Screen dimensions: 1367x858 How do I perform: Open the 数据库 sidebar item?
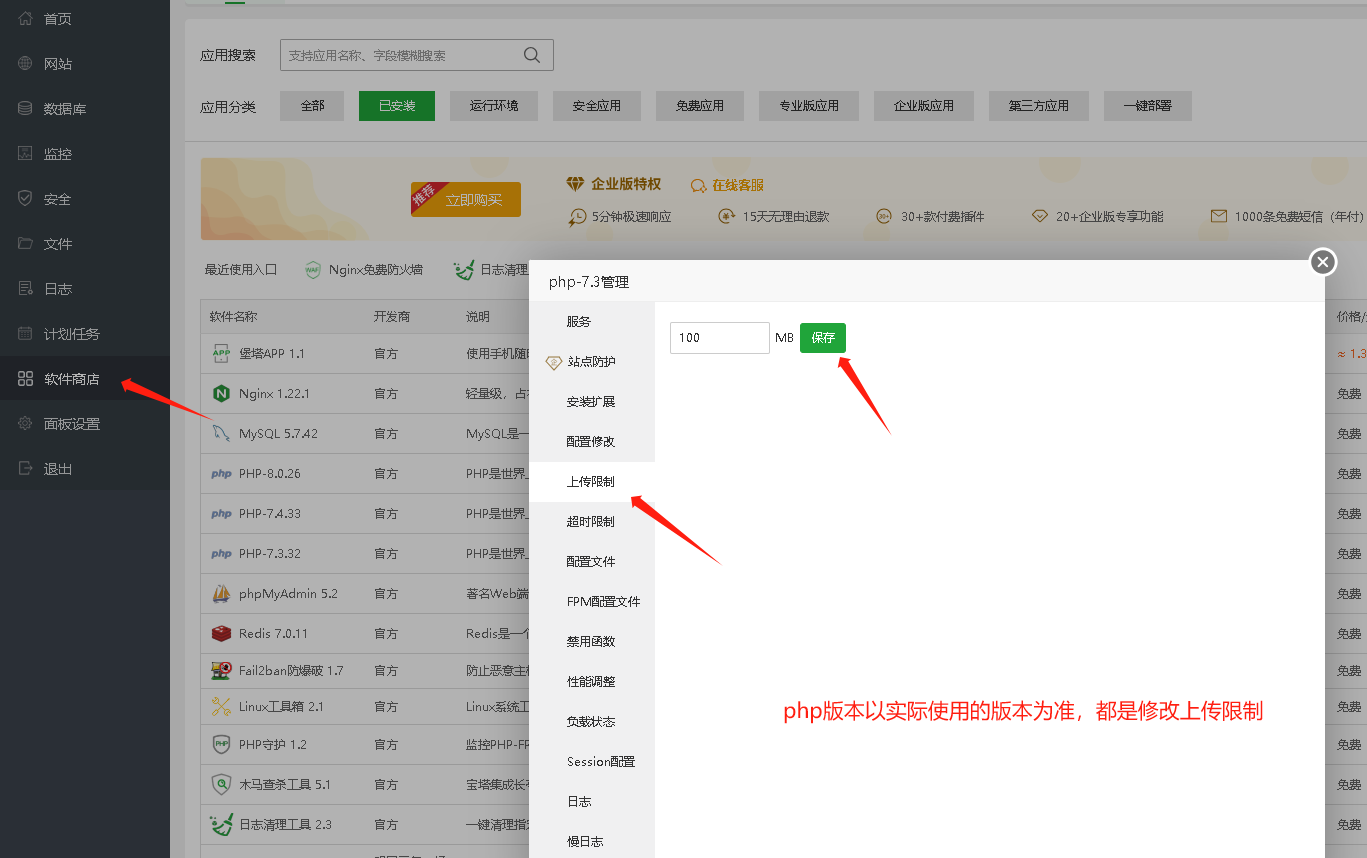coord(65,109)
